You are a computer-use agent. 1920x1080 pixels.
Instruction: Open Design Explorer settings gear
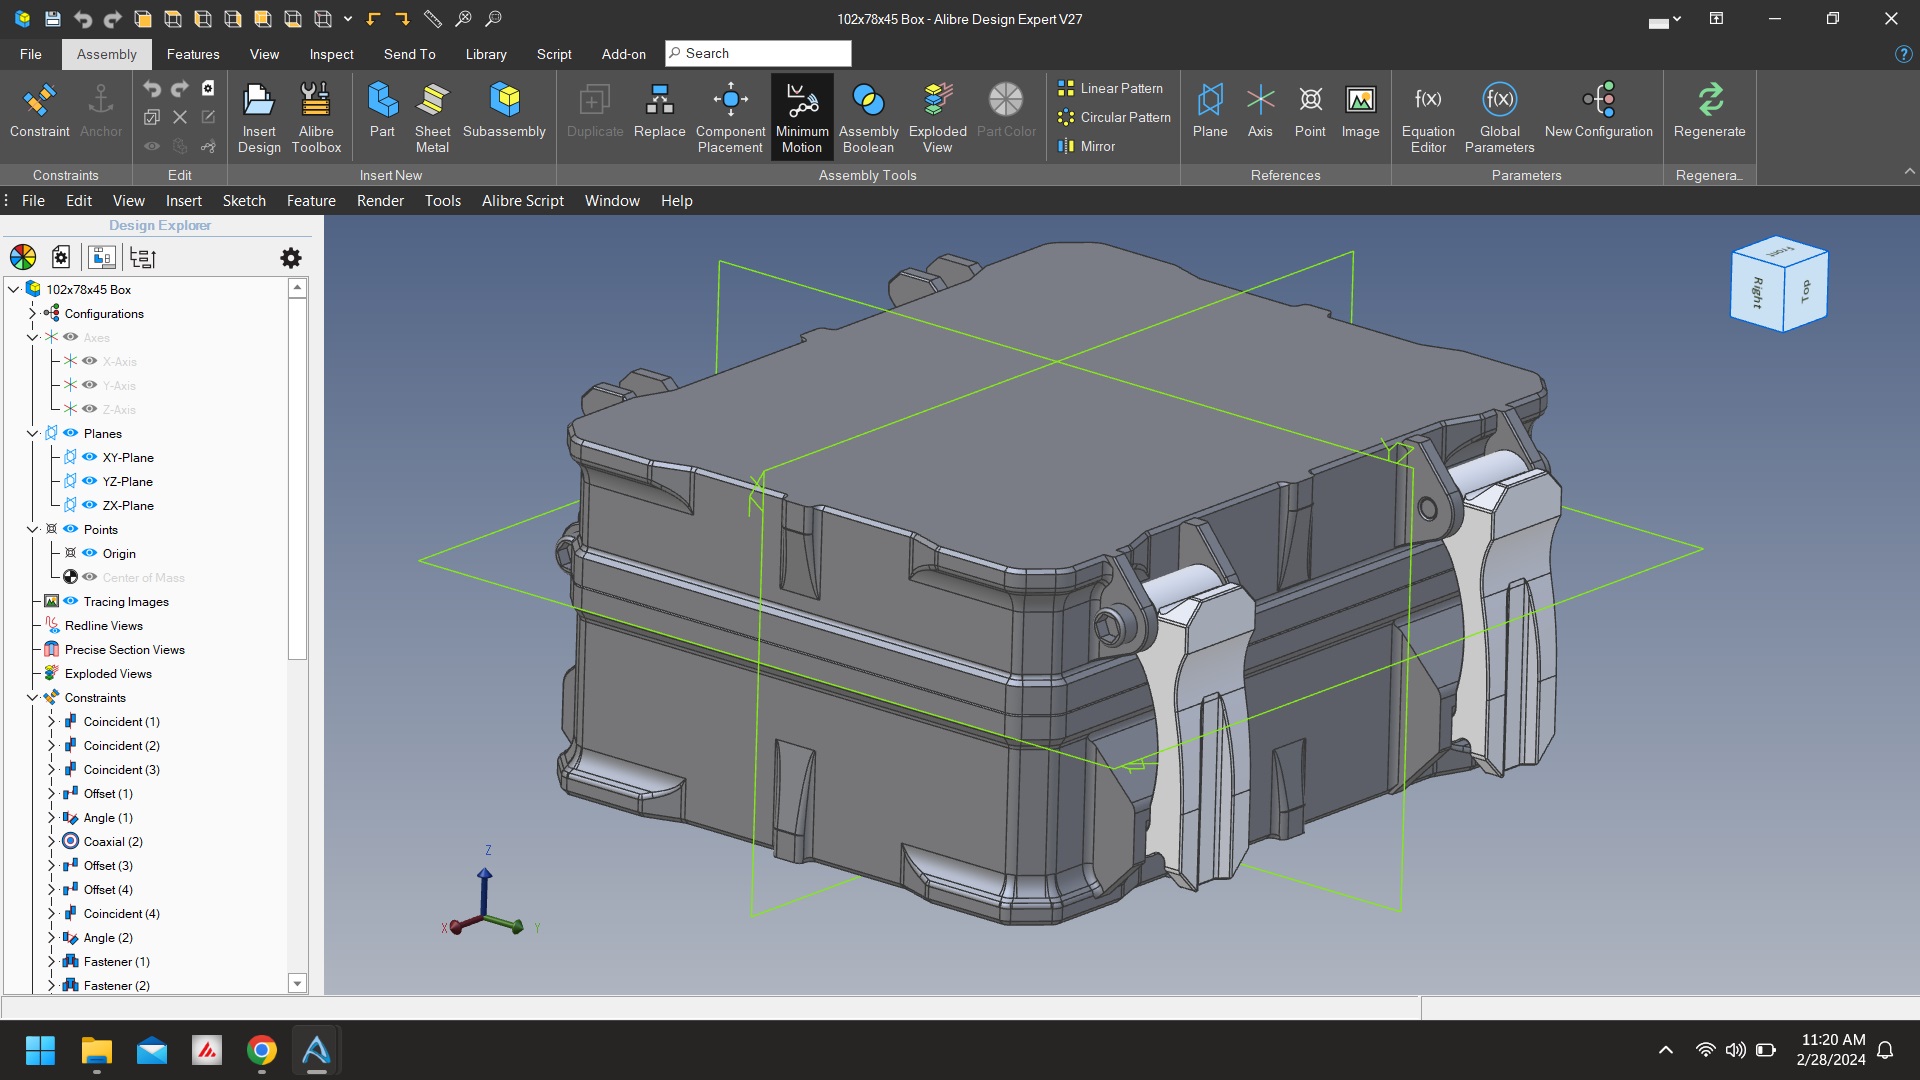click(291, 258)
